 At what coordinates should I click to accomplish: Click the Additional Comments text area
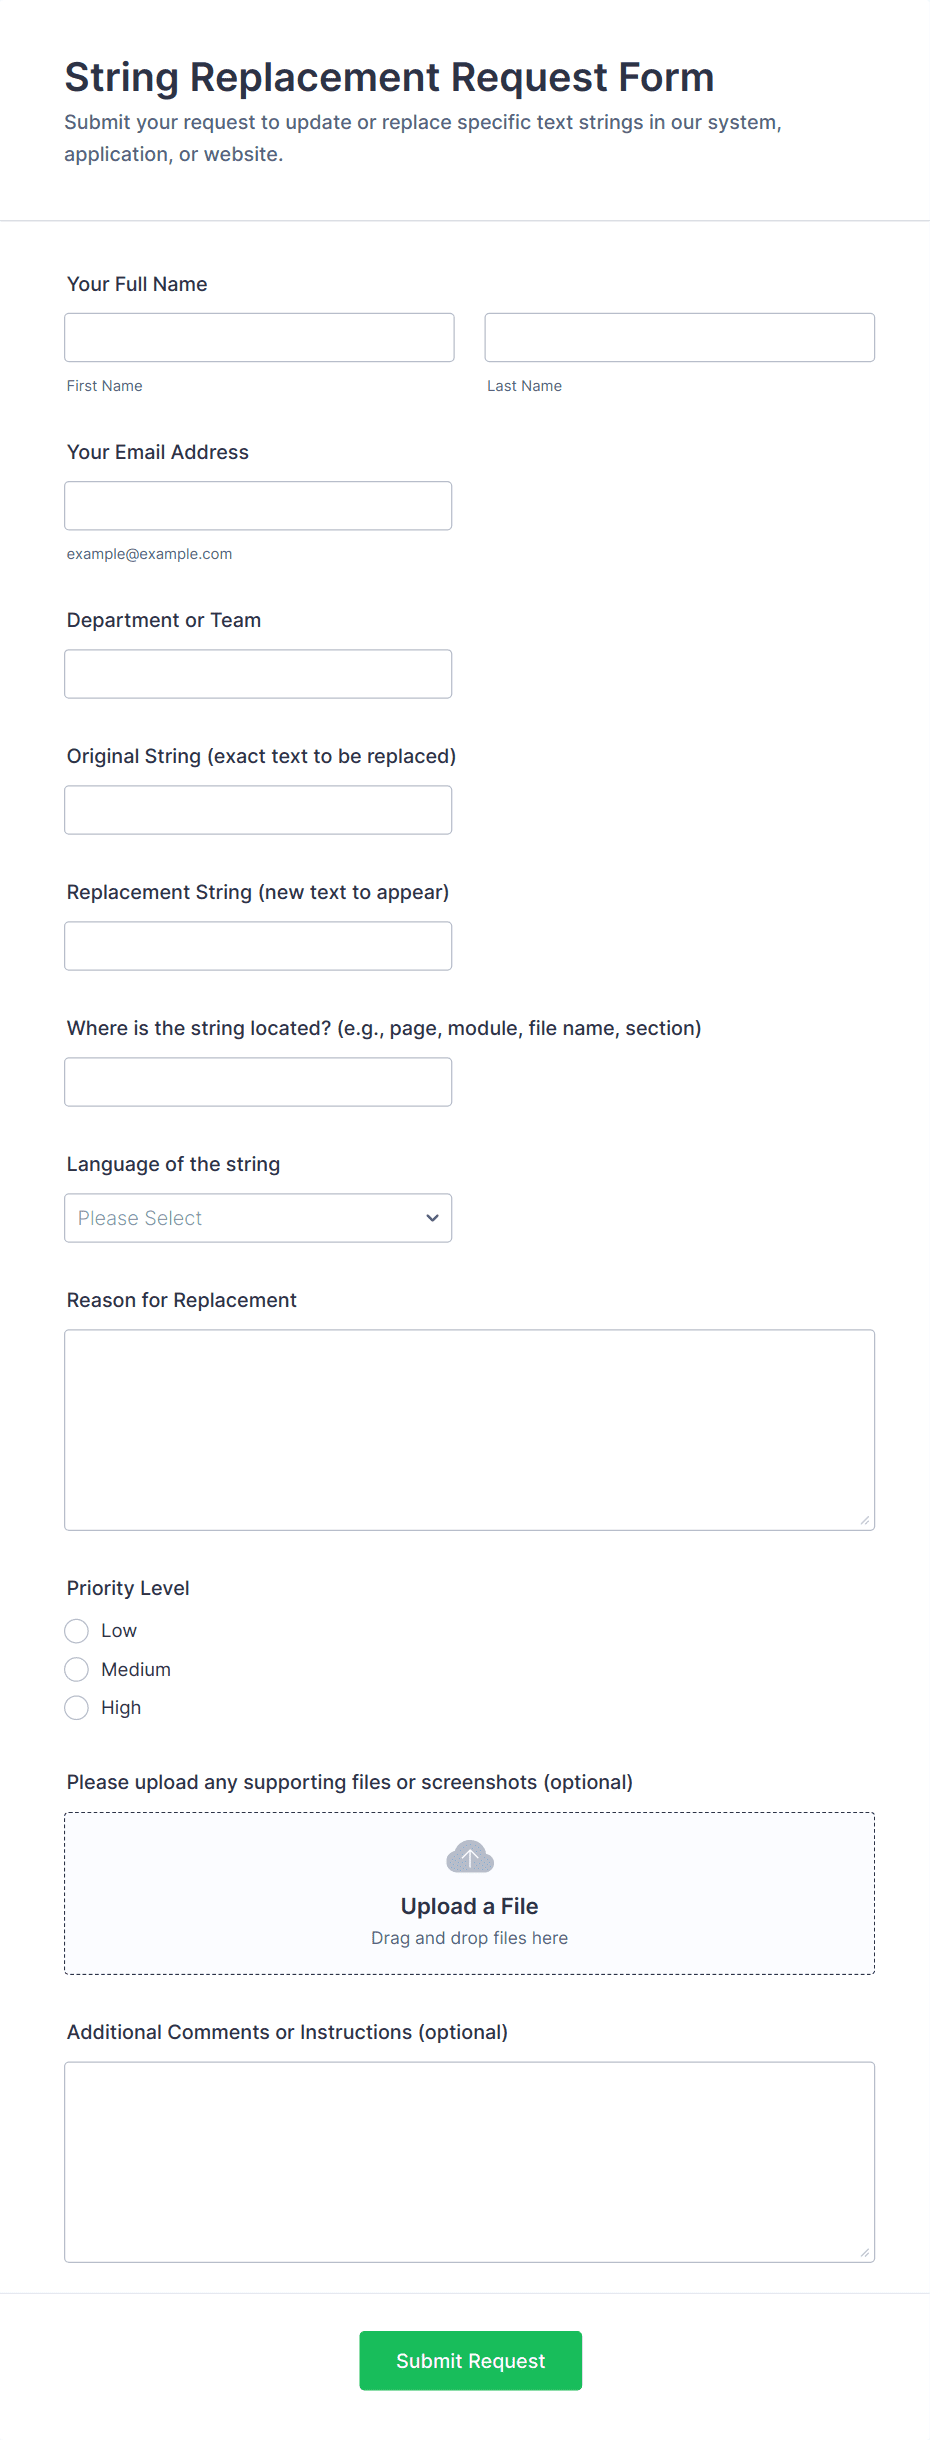(x=469, y=2162)
